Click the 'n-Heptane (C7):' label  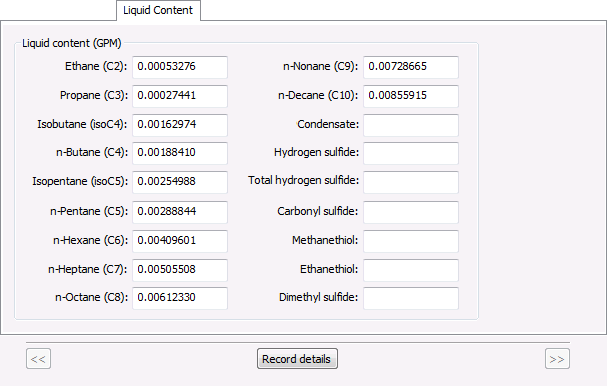point(87,269)
